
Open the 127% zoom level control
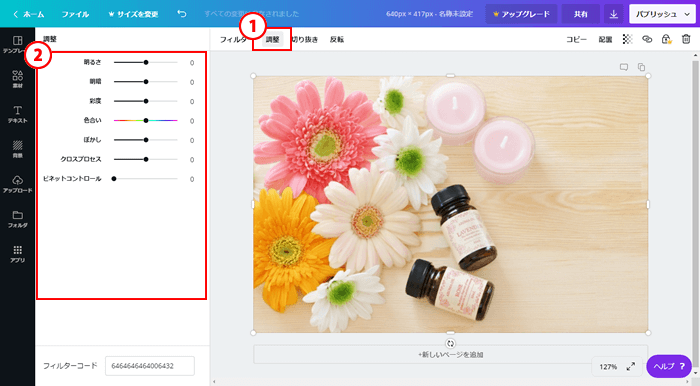pos(608,367)
